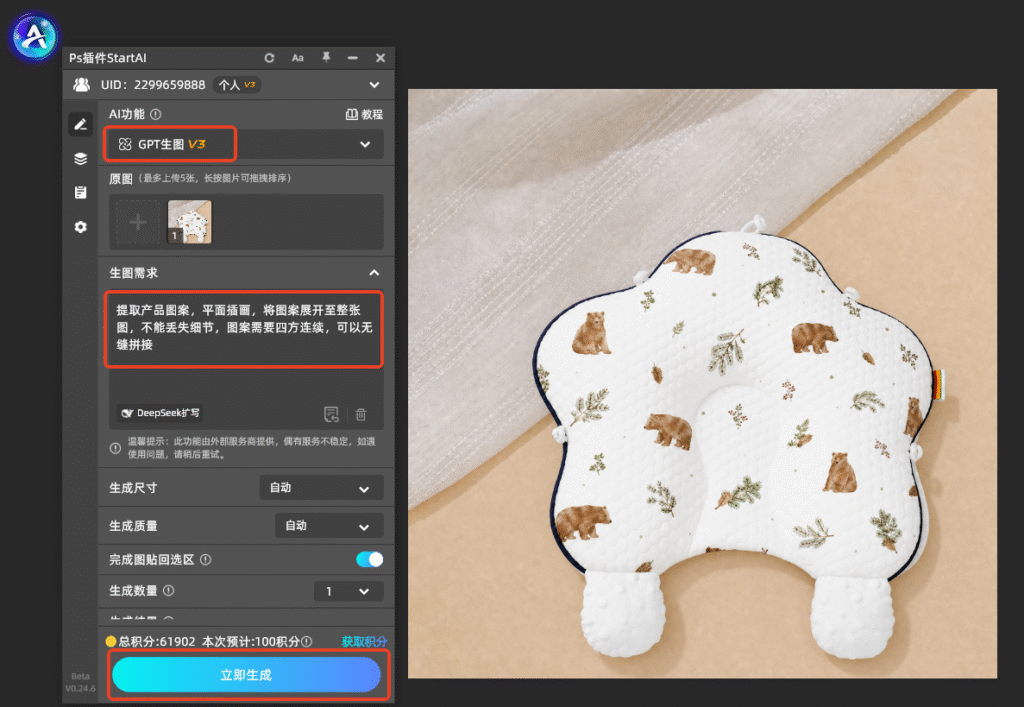Open the layers stack sidebar icon
The height and width of the screenshot is (707, 1024).
pyautogui.click(x=80, y=159)
